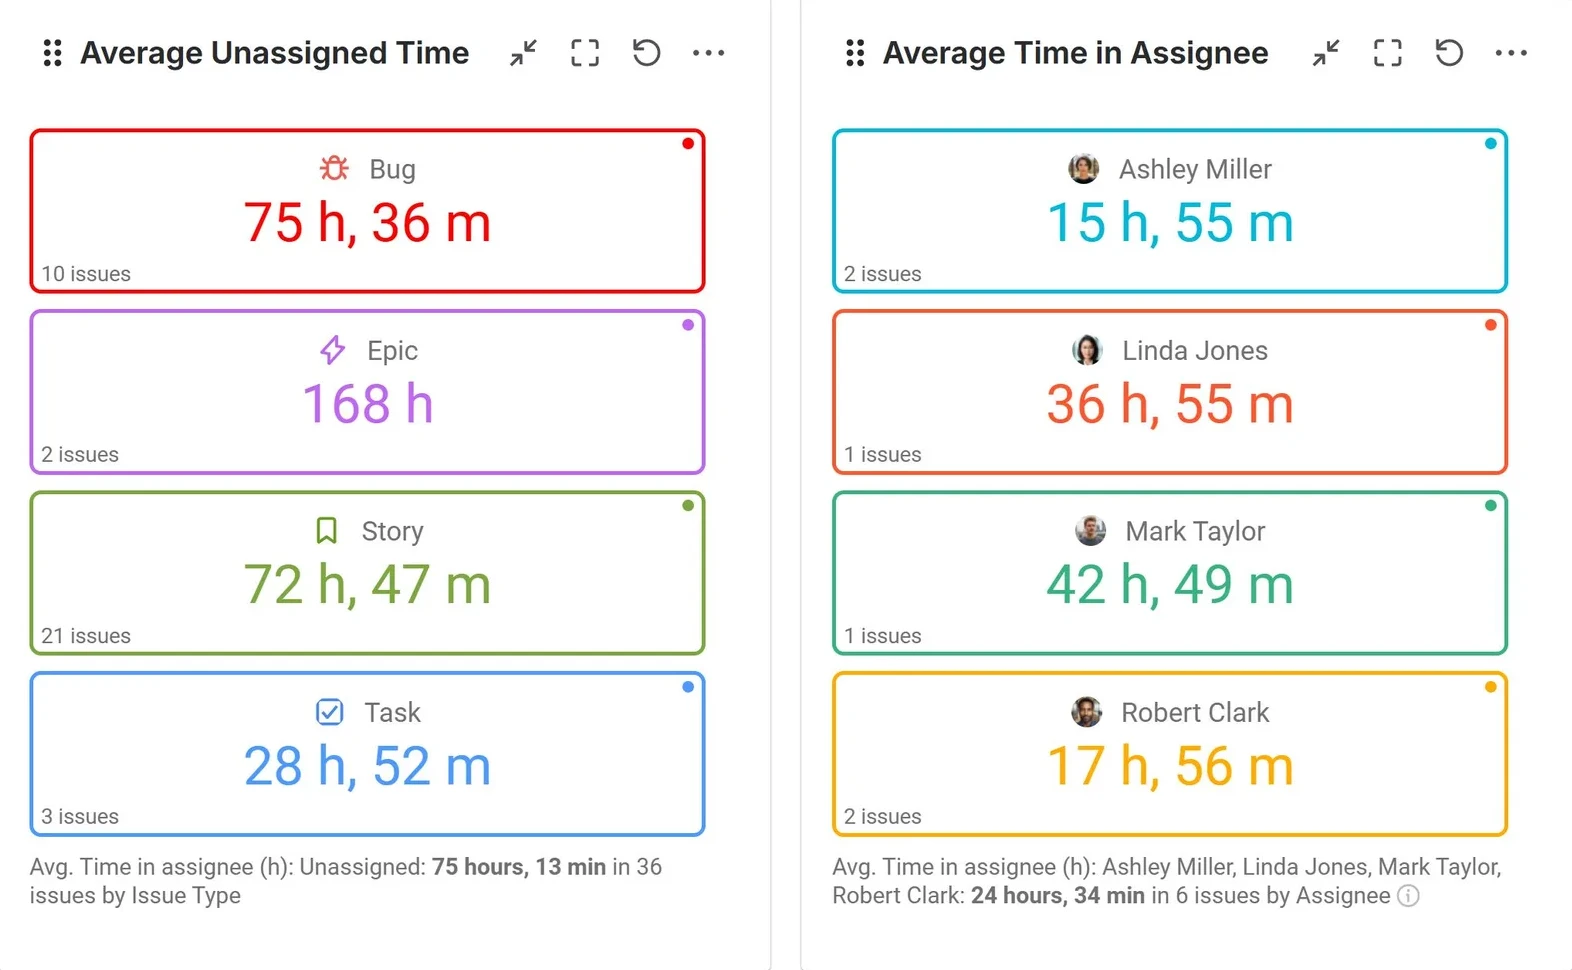Viewport: 1572px width, 970px height.
Task: Click the 'Ashley Miller' name on her card
Action: 1195,169
